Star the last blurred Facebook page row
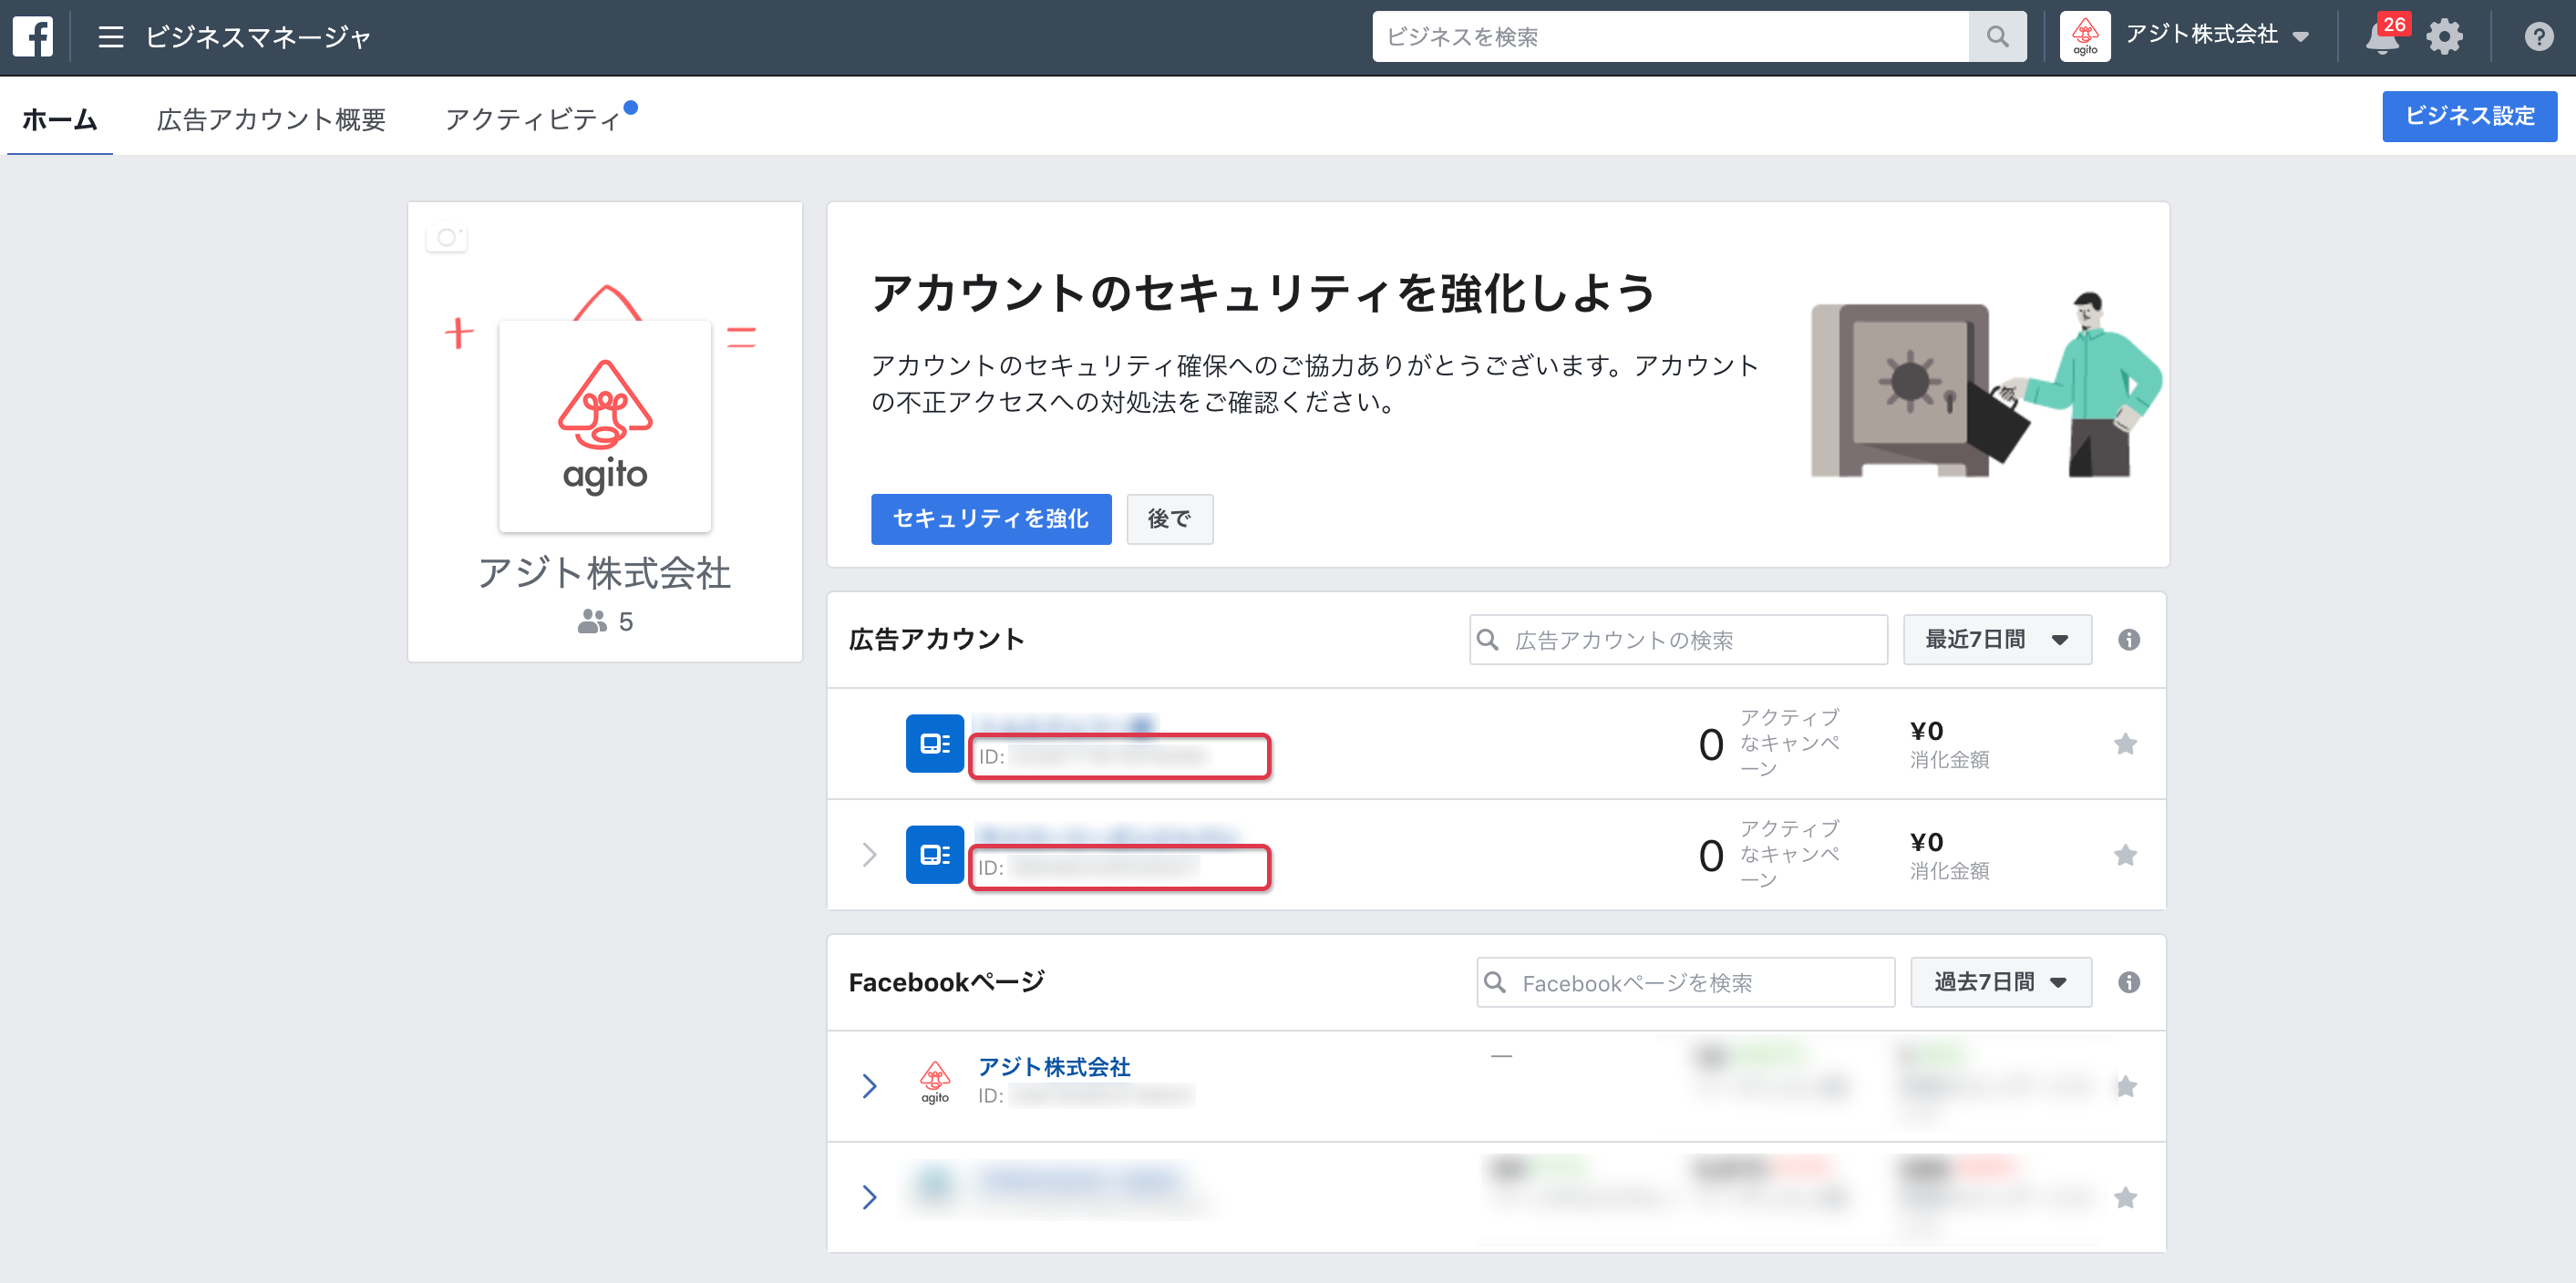Image resolution: width=2576 pixels, height=1283 pixels. [2125, 1197]
